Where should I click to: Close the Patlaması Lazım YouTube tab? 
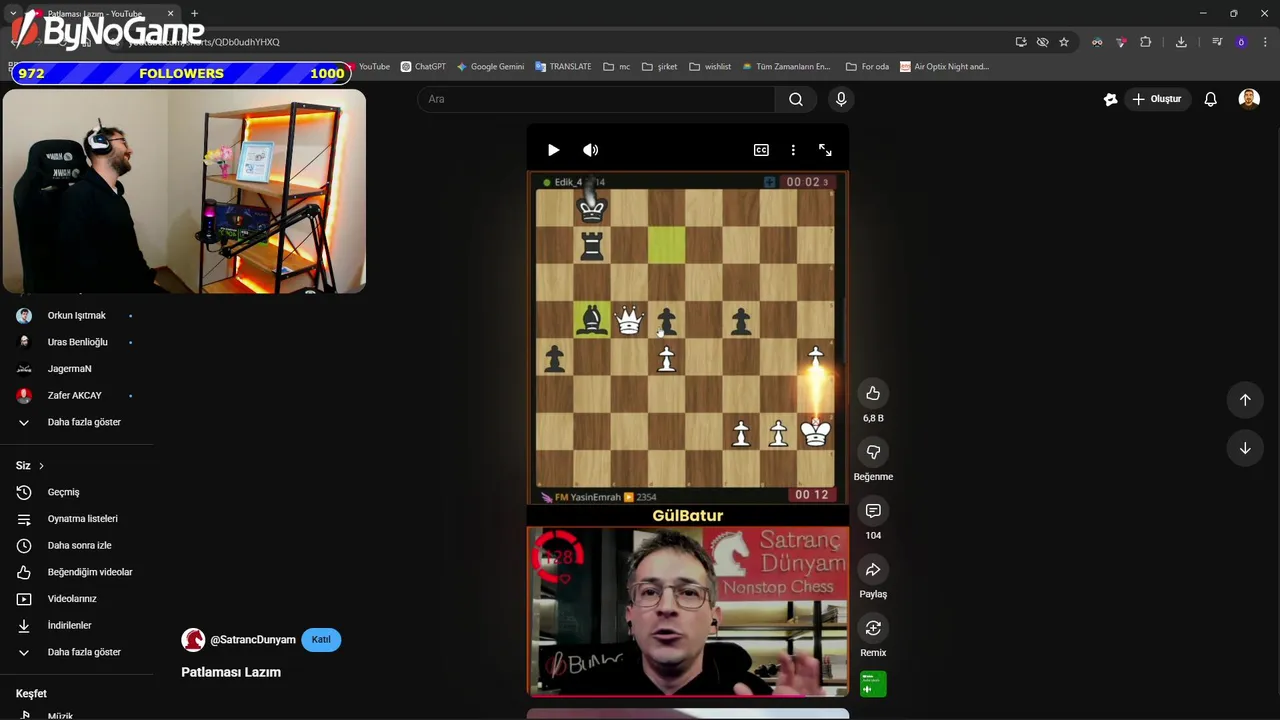click(x=170, y=14)
